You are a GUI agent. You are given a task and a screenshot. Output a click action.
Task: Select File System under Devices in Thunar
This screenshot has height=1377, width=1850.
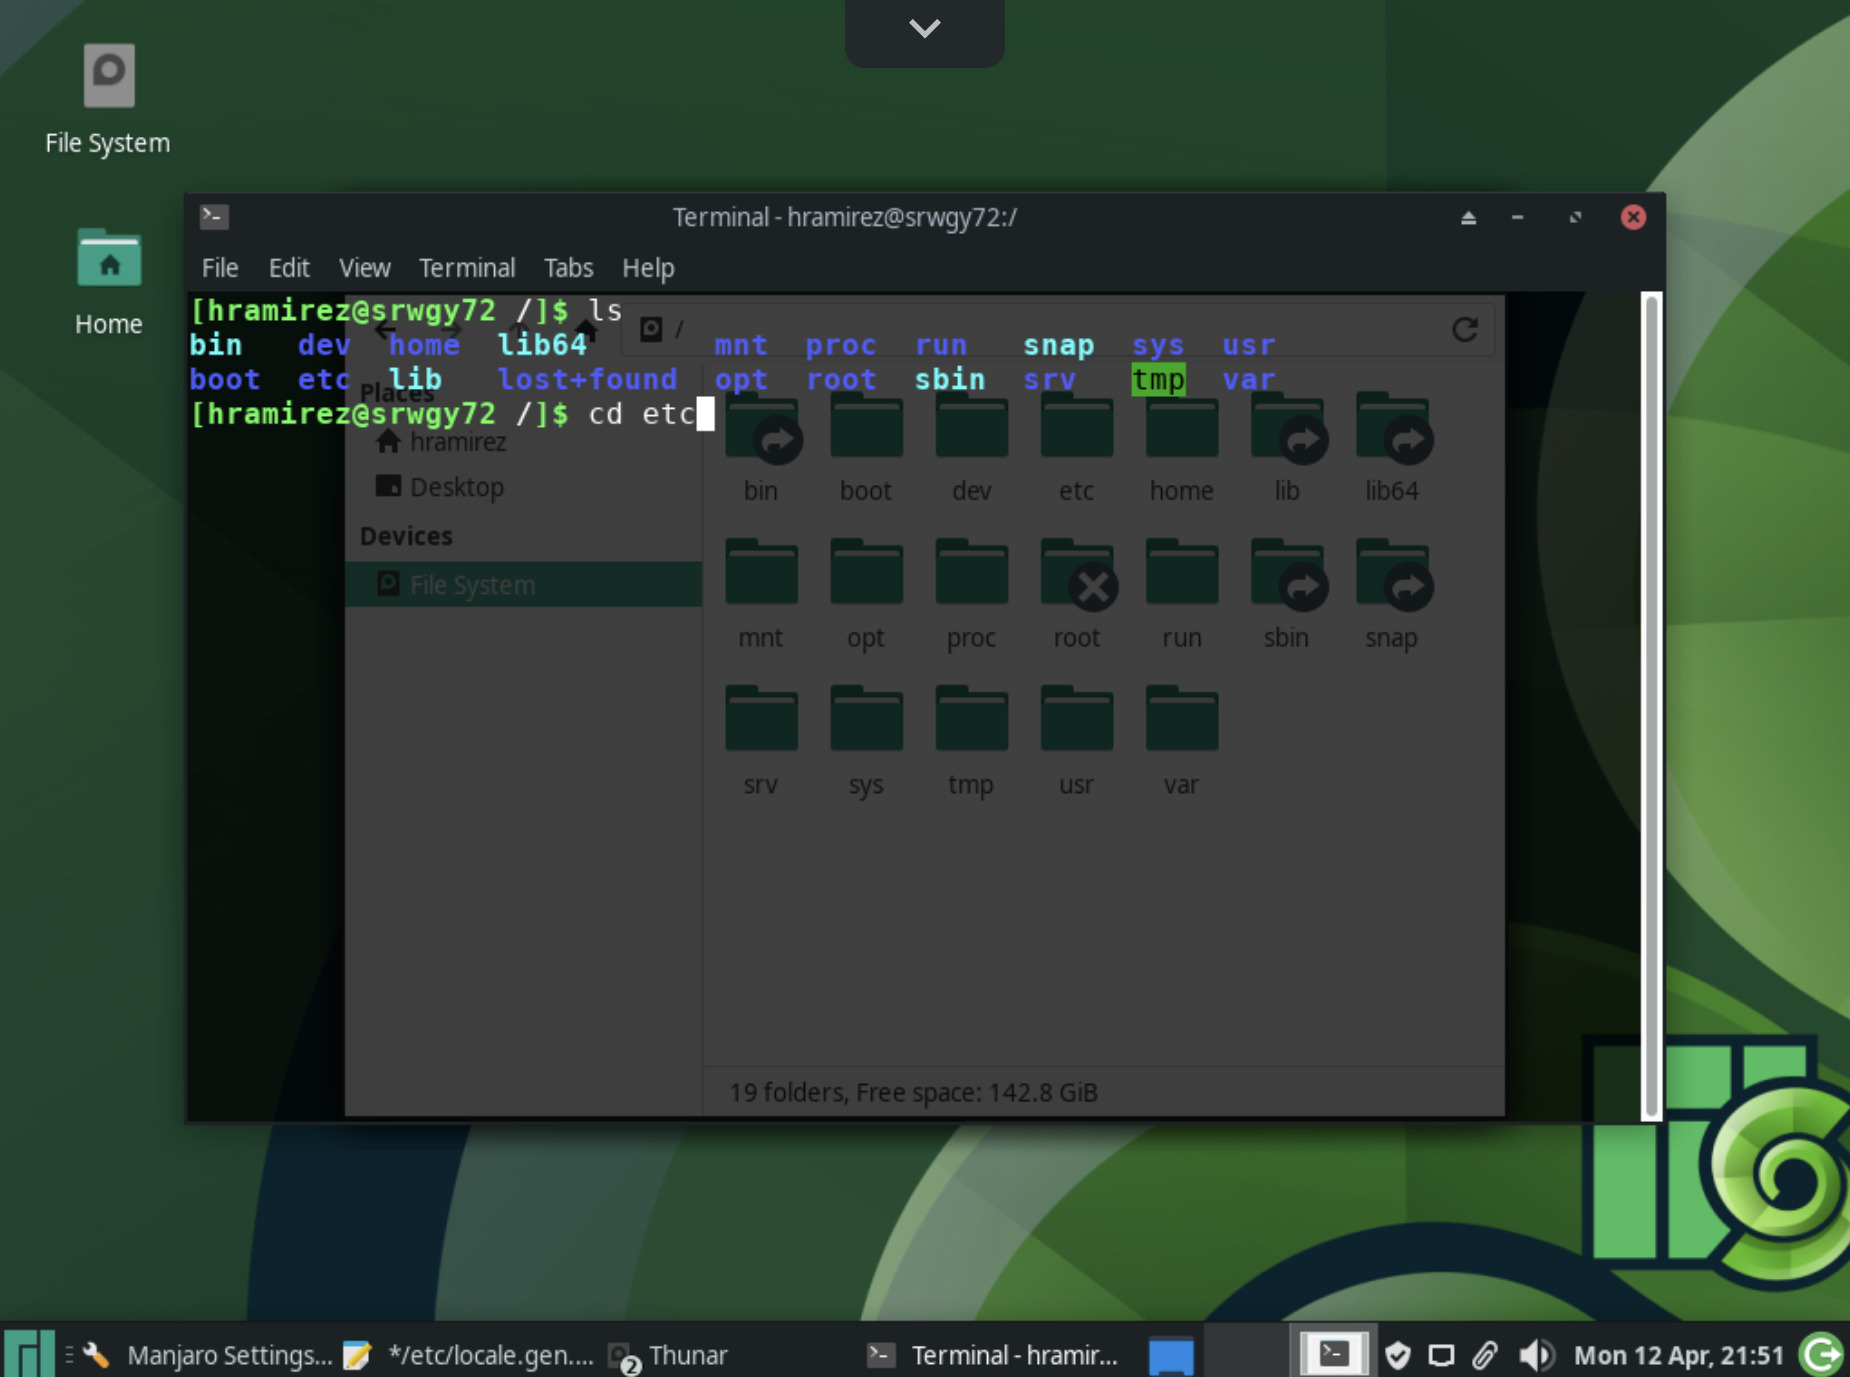[523, 584]
